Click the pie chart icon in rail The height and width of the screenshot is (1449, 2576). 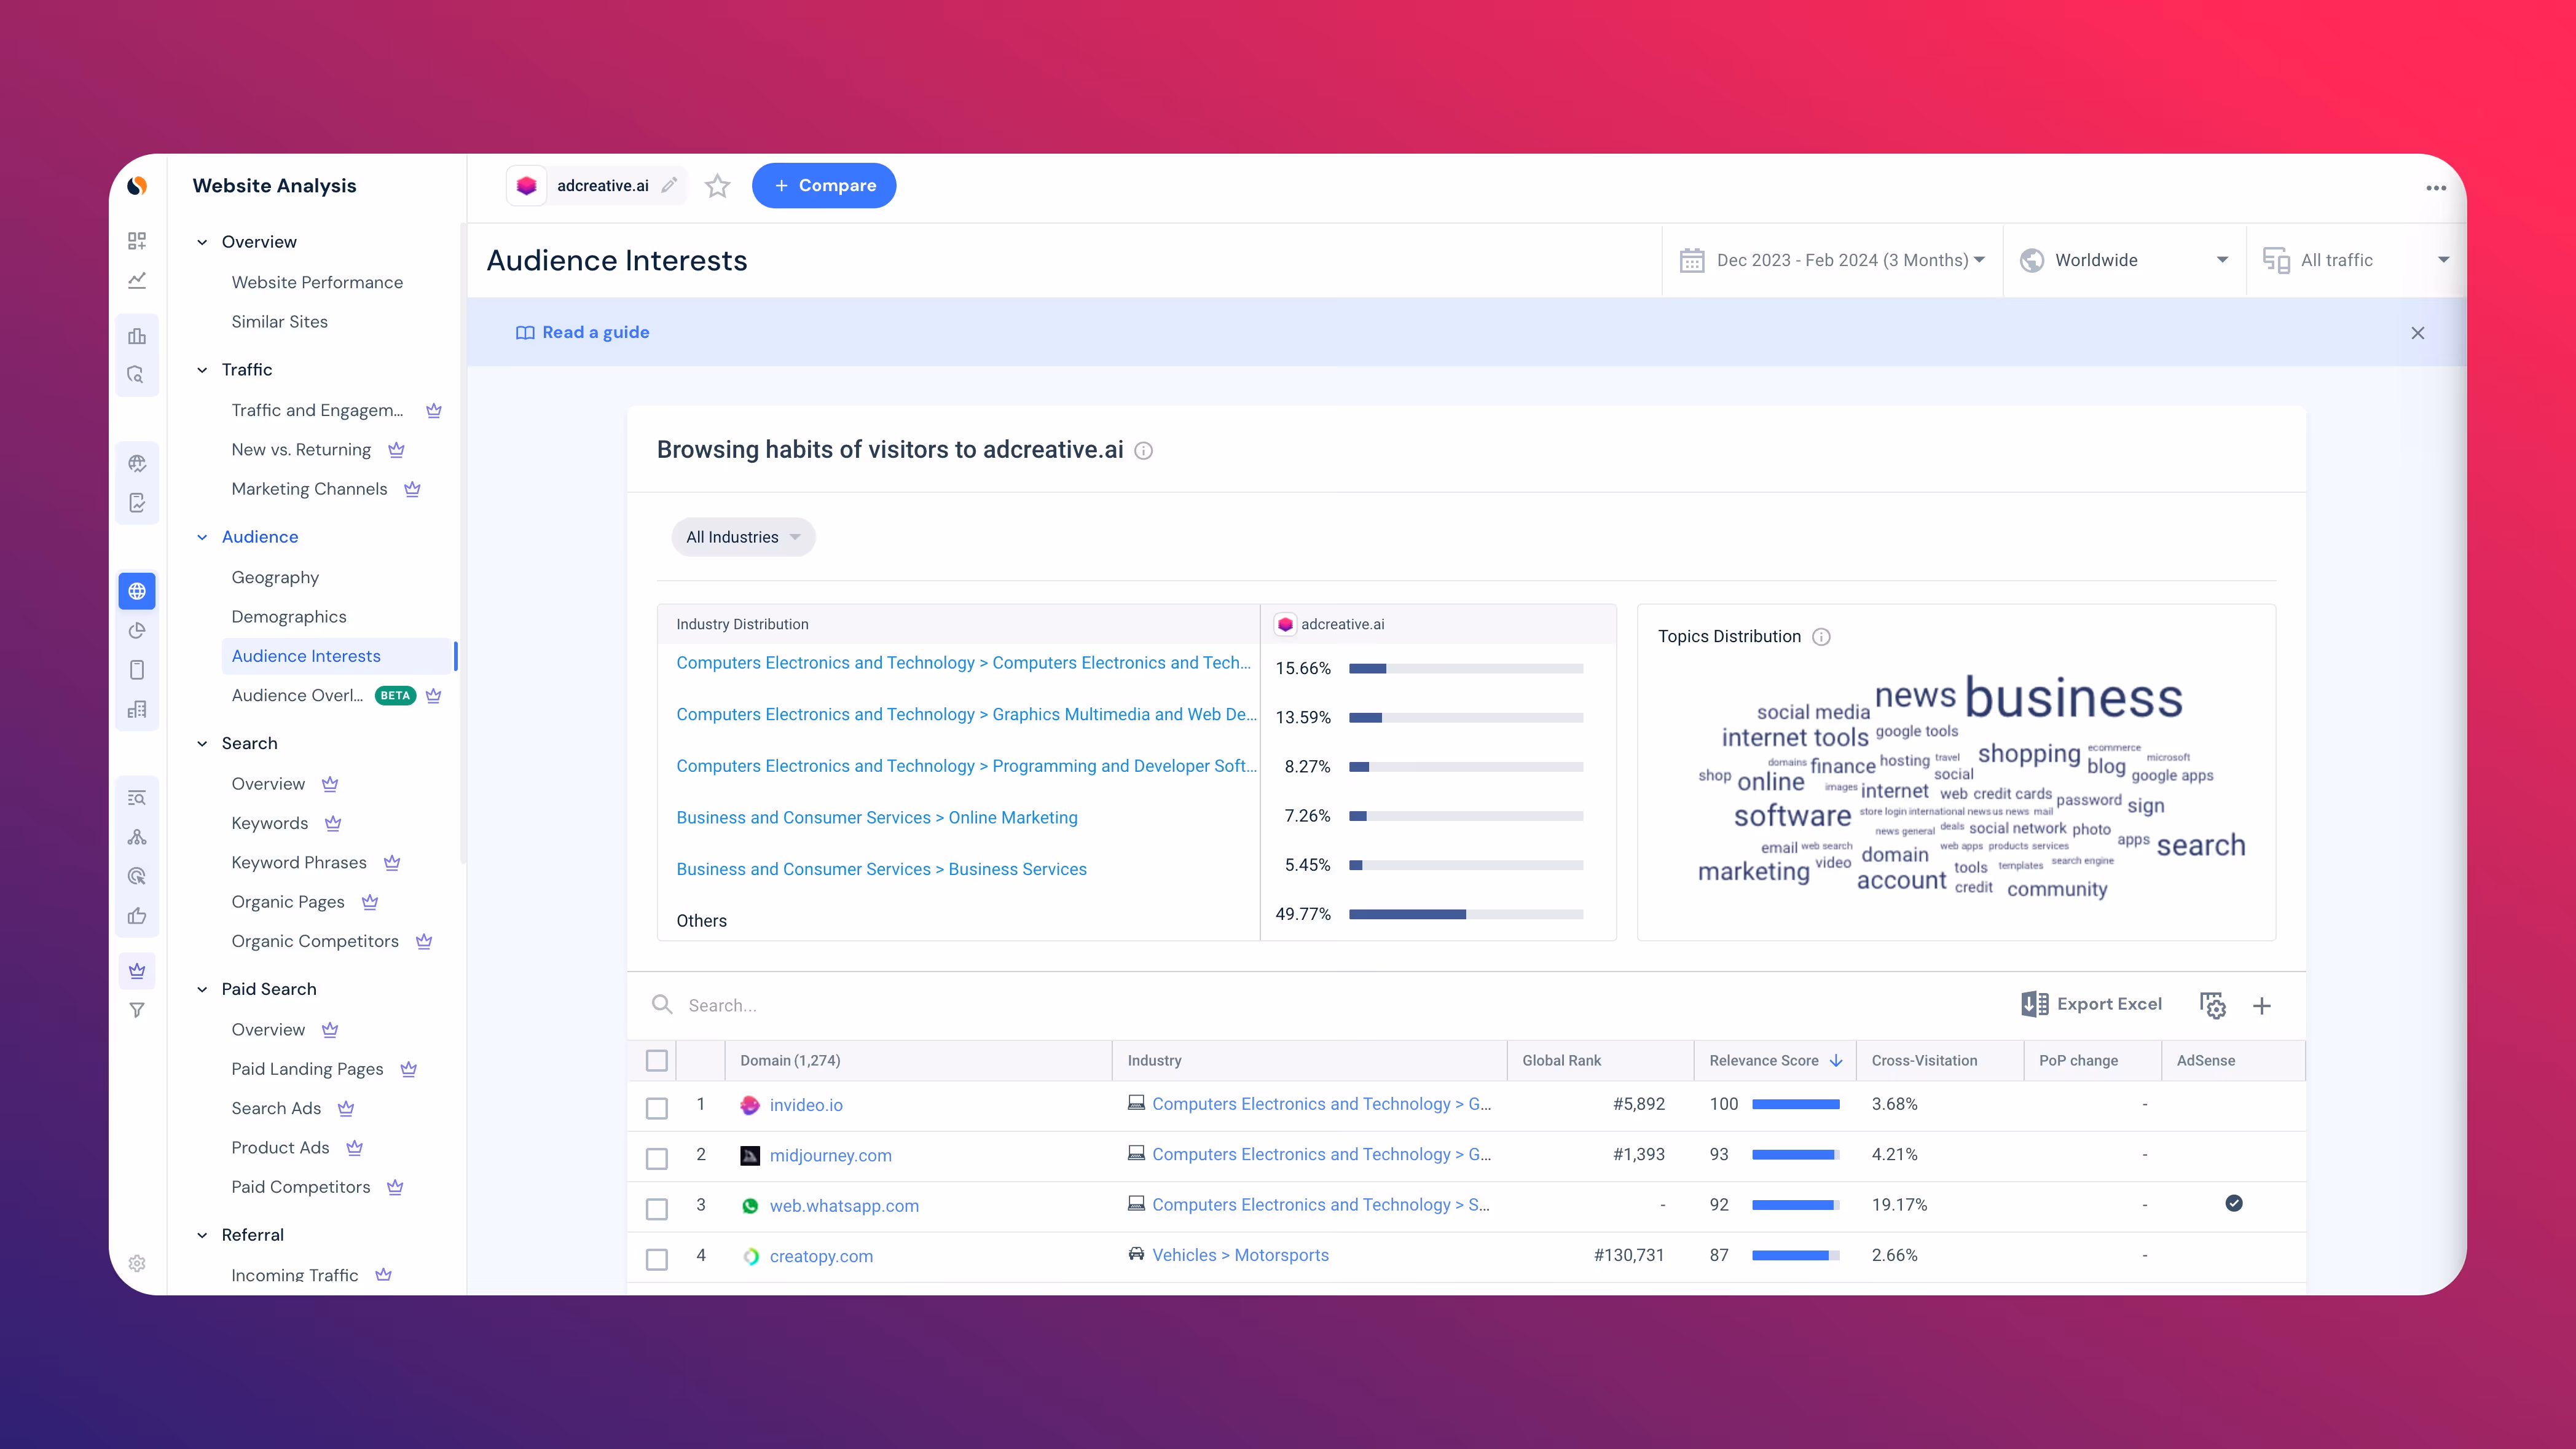[137, 630]
